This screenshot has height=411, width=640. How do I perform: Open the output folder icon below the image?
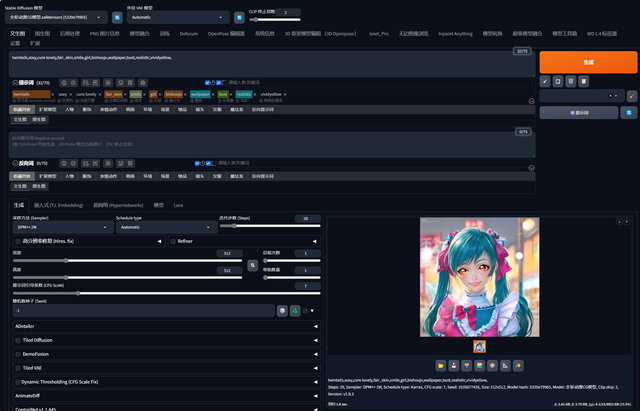tap(439, 365)
